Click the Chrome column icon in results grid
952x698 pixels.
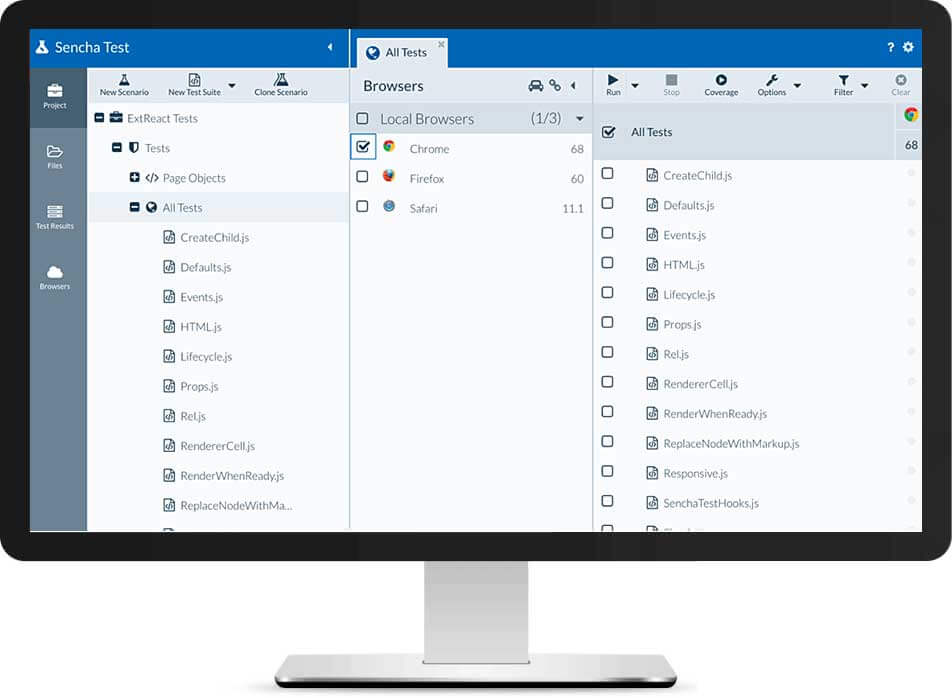911,115
